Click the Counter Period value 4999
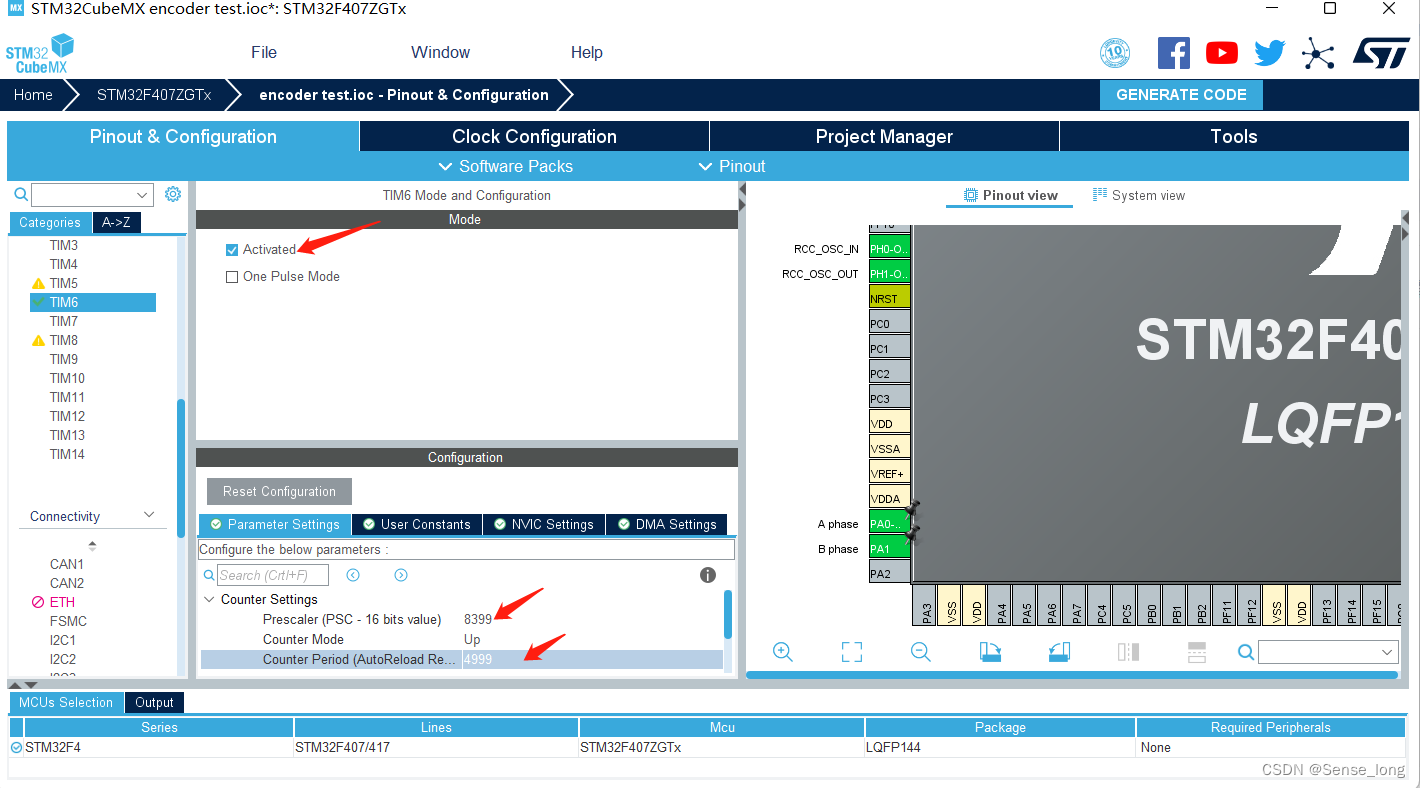 click(x=478, y=659)
